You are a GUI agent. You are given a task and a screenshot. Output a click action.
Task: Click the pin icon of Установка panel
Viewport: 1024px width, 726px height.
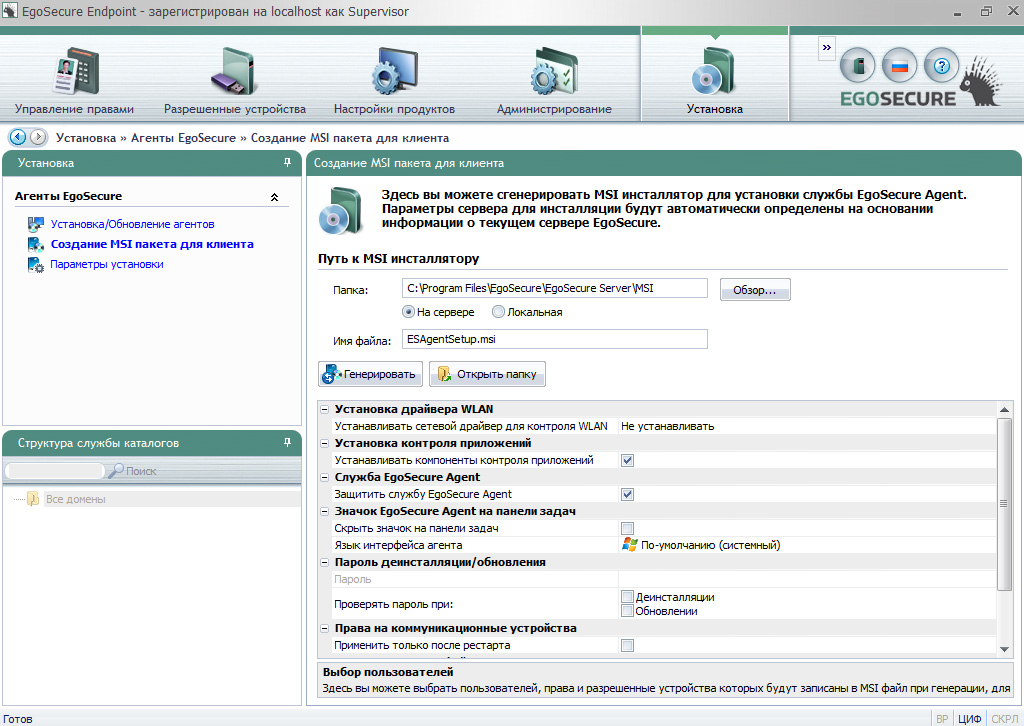[x=287, y=163]
